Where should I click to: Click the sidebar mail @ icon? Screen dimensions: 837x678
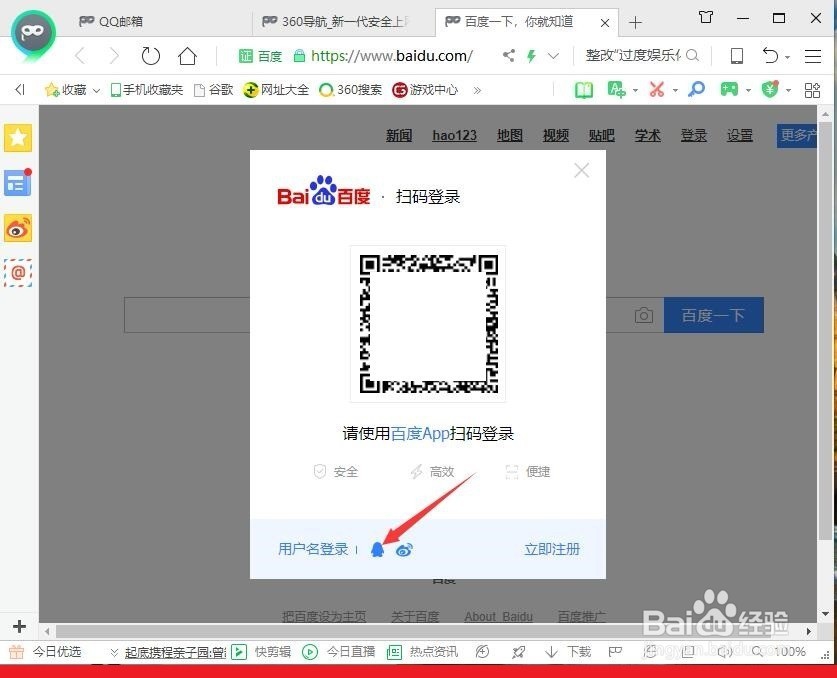[18, 273]
